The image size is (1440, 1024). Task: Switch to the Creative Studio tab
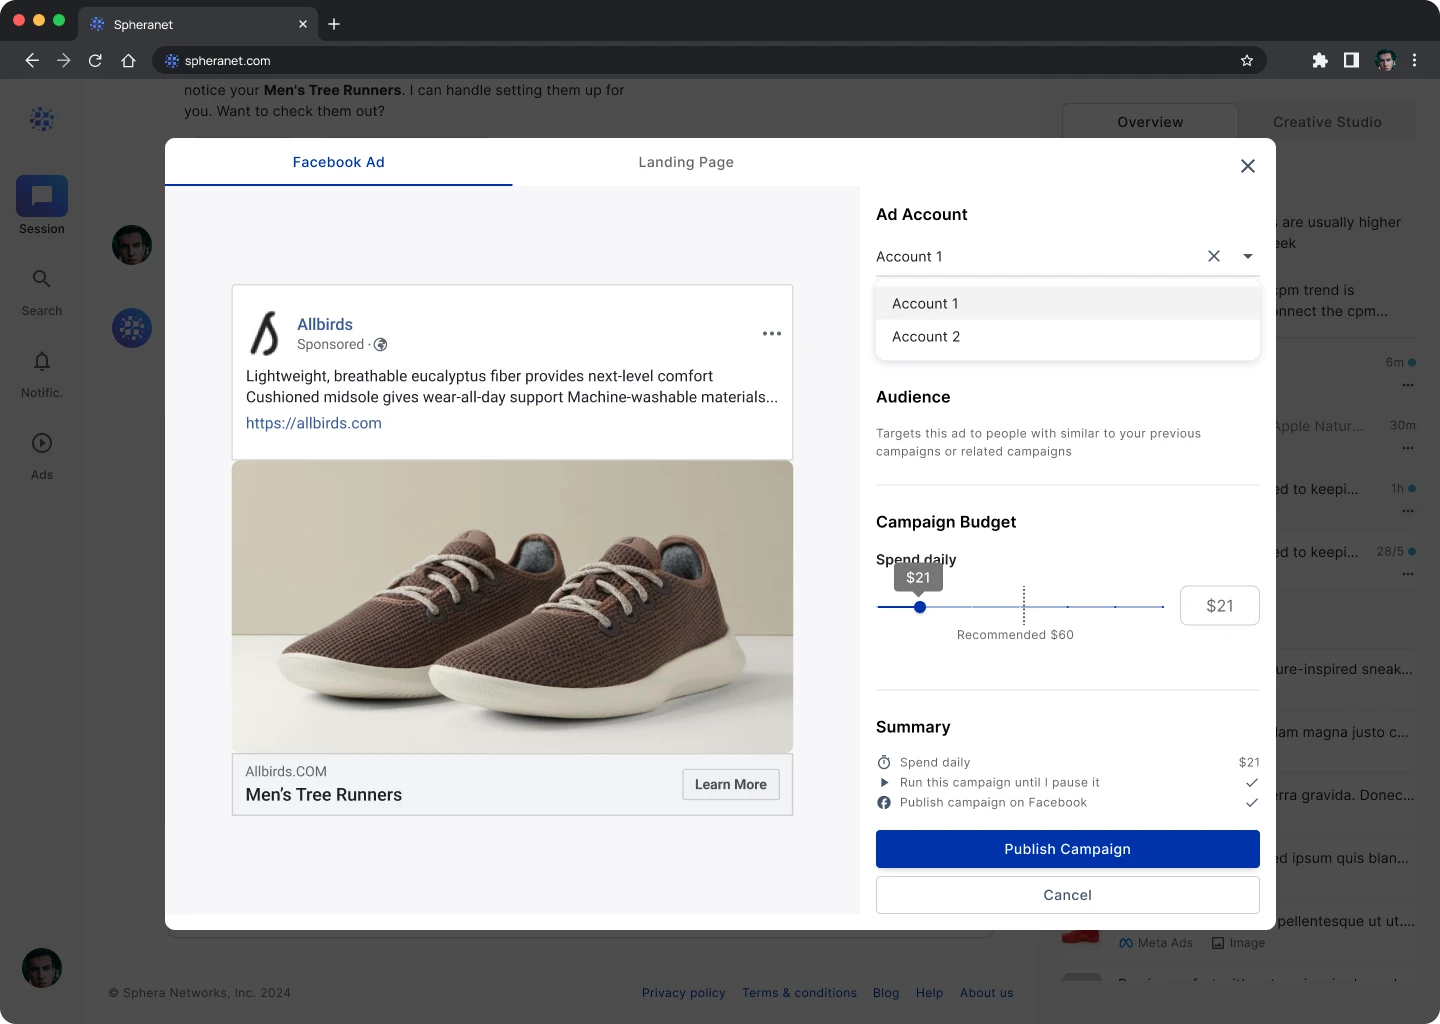coord(1327,122)
